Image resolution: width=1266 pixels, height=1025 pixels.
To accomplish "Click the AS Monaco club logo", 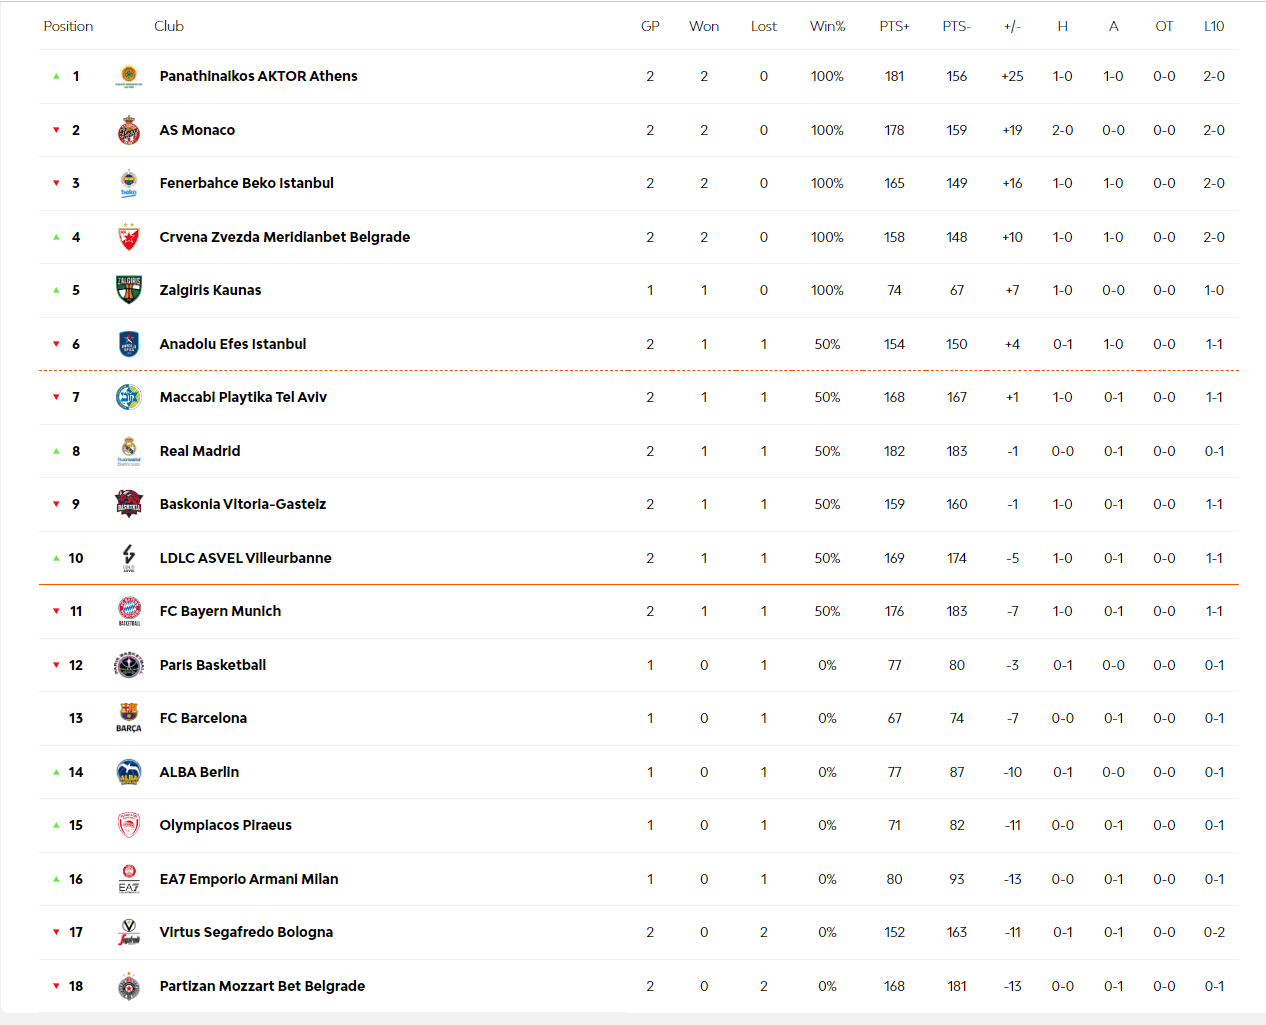I will [x=129, y=130].
